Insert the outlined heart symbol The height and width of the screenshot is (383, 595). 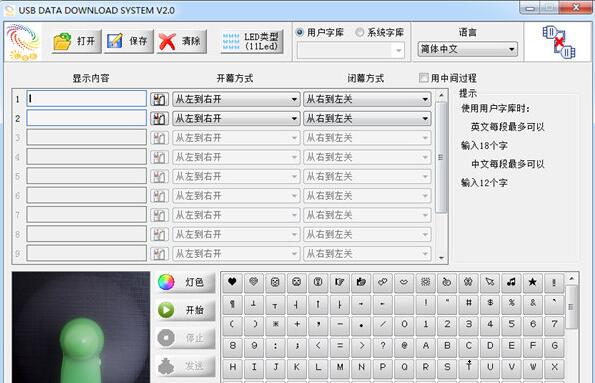pyautogui.click(x=253, y=282)
